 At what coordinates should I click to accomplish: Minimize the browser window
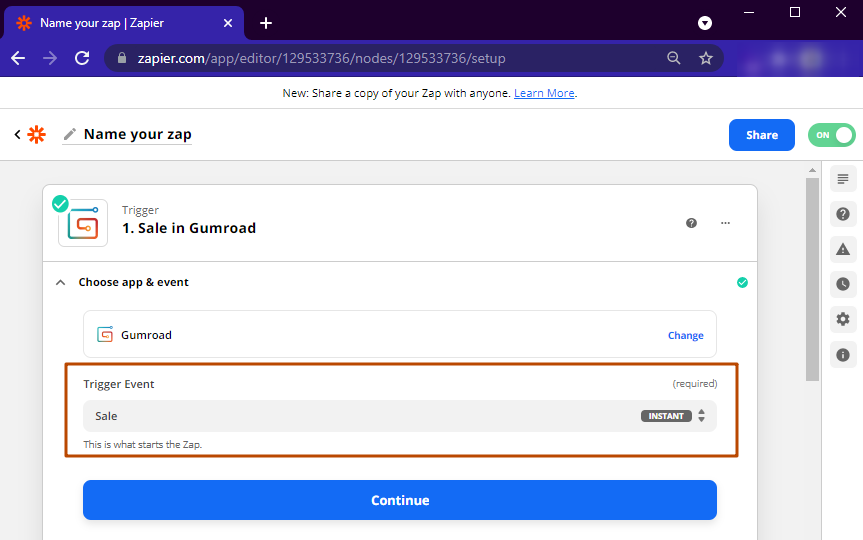[749, 12]
